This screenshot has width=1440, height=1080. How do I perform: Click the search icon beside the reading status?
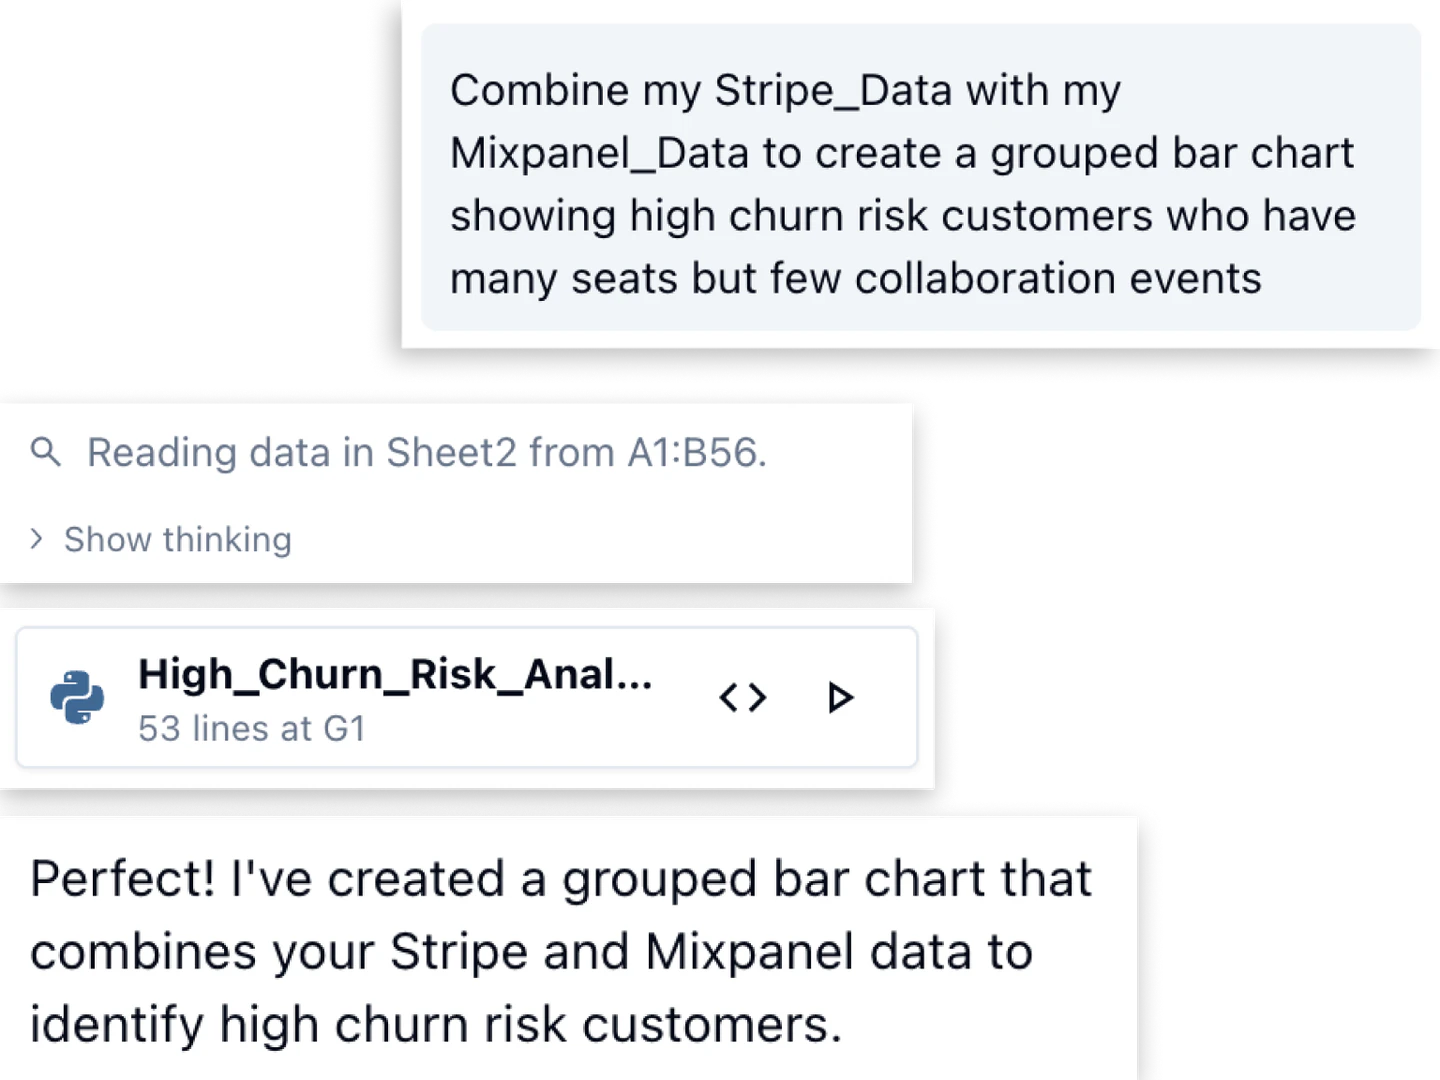(x=45, y=452)
